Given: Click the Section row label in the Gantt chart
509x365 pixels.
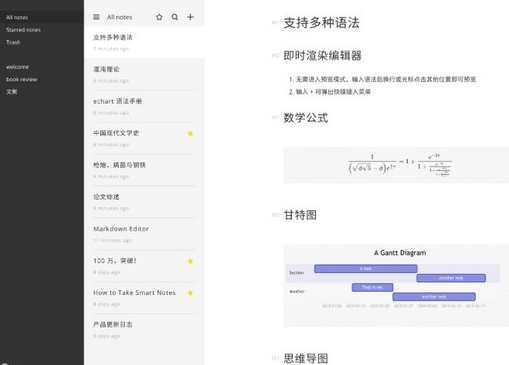Looking at the screenshot, I should pyautogui.click(x=296, y=273).
